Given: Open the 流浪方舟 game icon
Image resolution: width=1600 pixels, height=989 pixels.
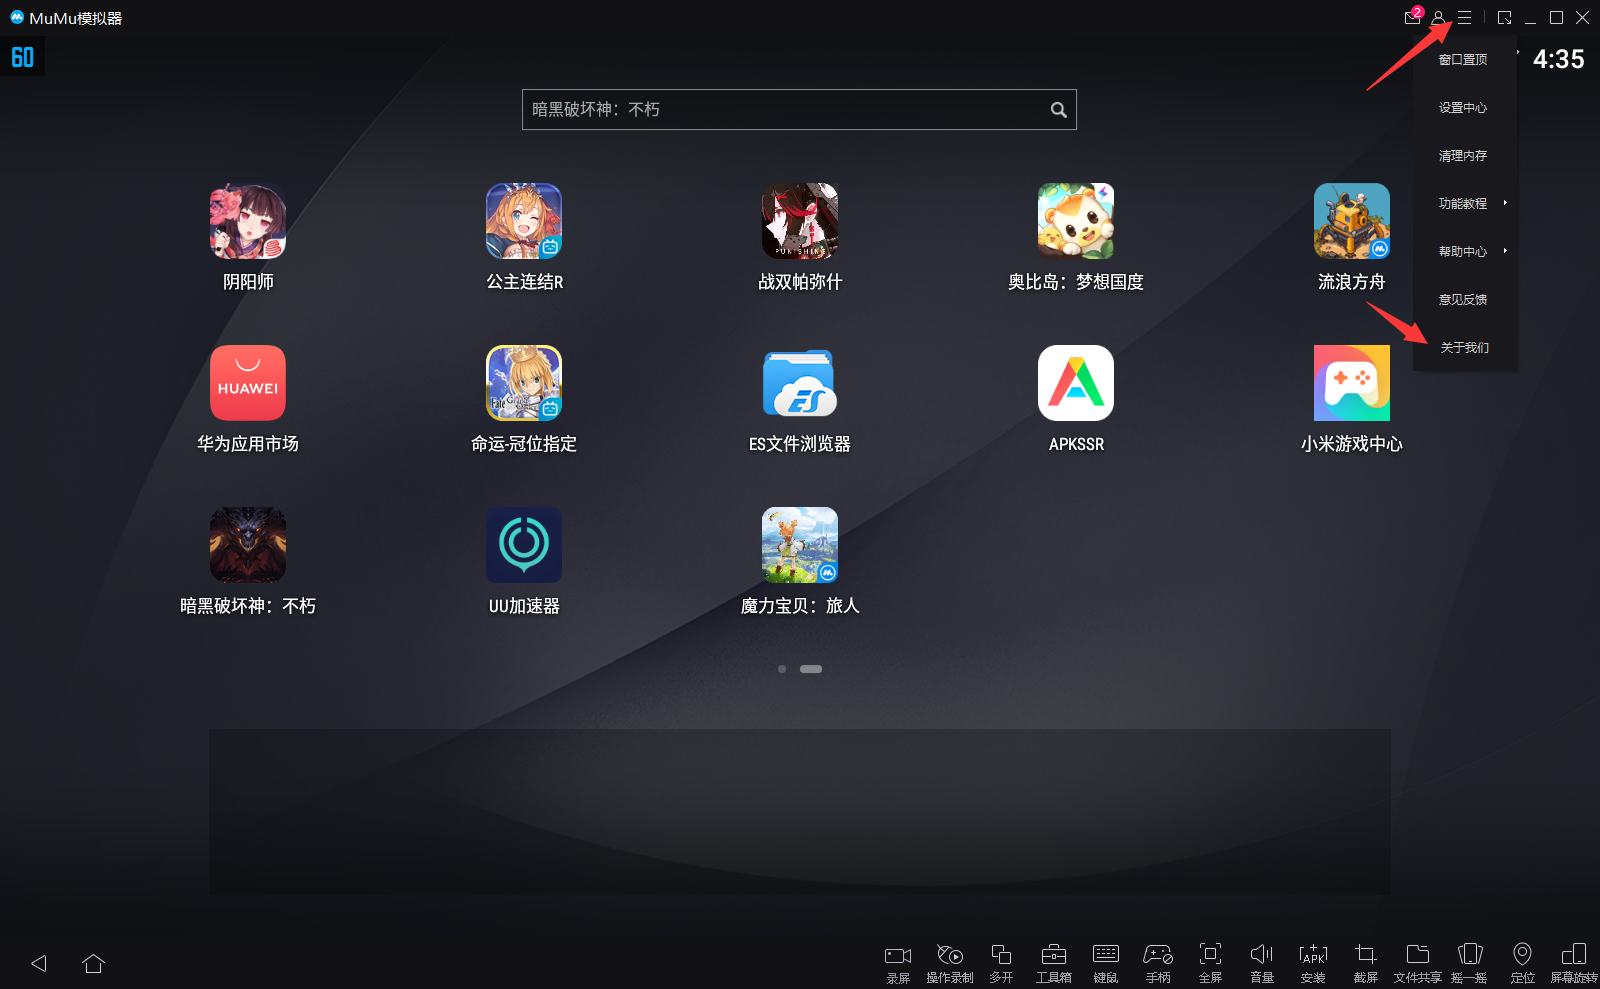Looking at the screenshot, I should coord(1352,221).
